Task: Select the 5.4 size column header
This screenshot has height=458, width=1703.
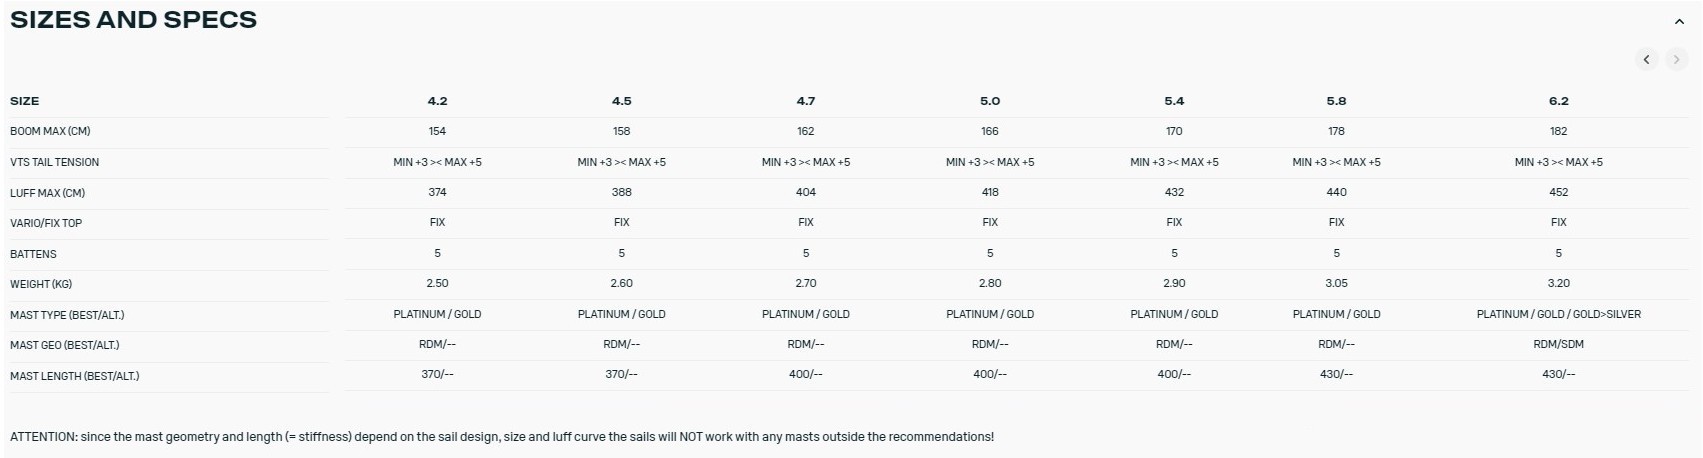Action: [1174, 101]
